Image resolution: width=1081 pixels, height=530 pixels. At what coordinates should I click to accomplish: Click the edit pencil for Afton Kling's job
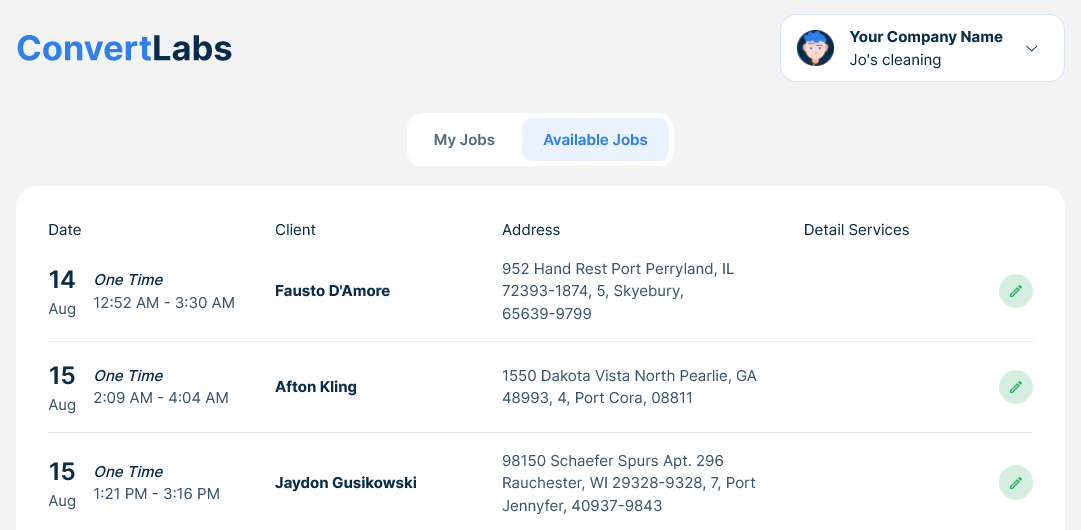tap(1016, 387)
